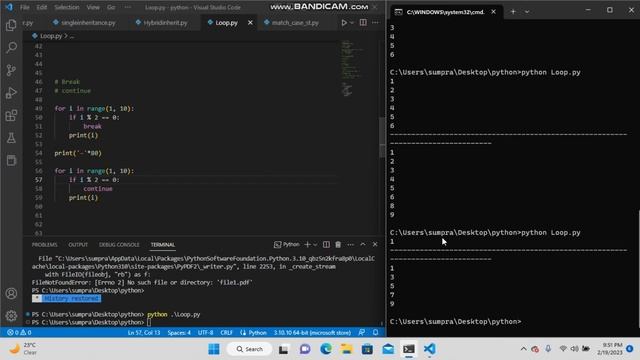The height and width of the screenshot is (360, 640).
Task: Select Python terminal shell label
Action: click(x=287, y=244)
